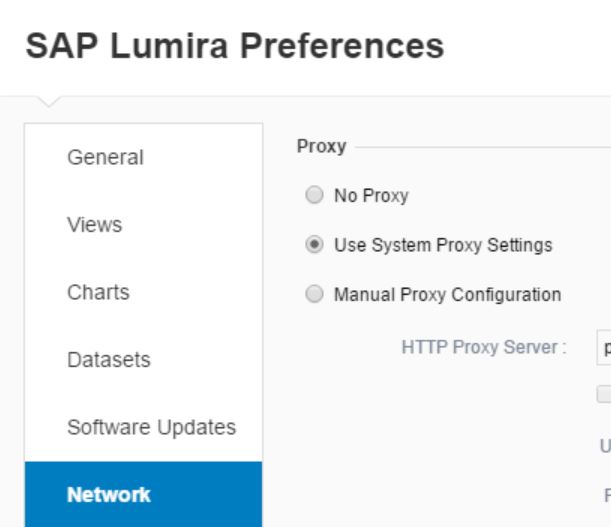Choose Use System Proxy Settings option
611x527 pixels.
point(314,245)
